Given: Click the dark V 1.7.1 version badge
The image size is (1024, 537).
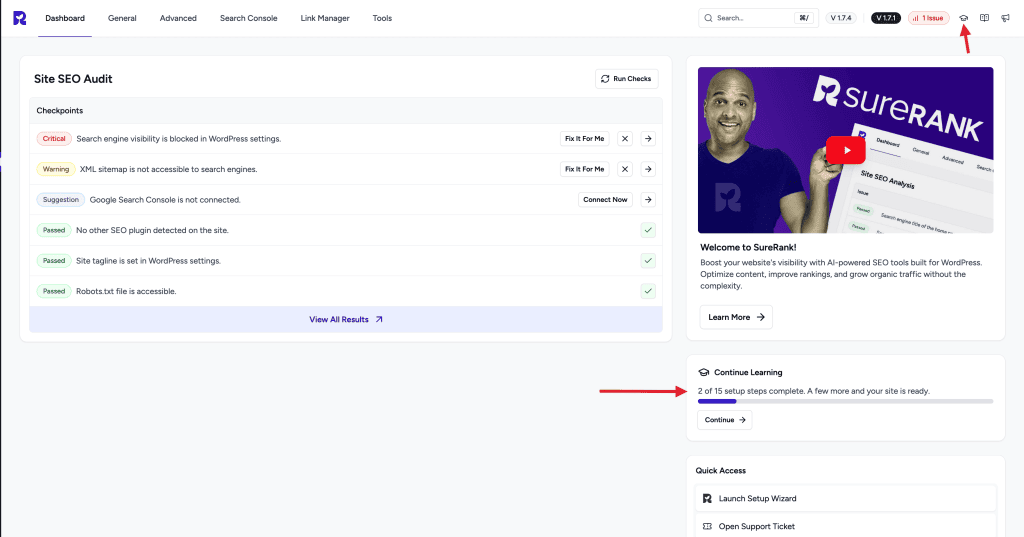Looking at the screenshot, I should point(886,18).
